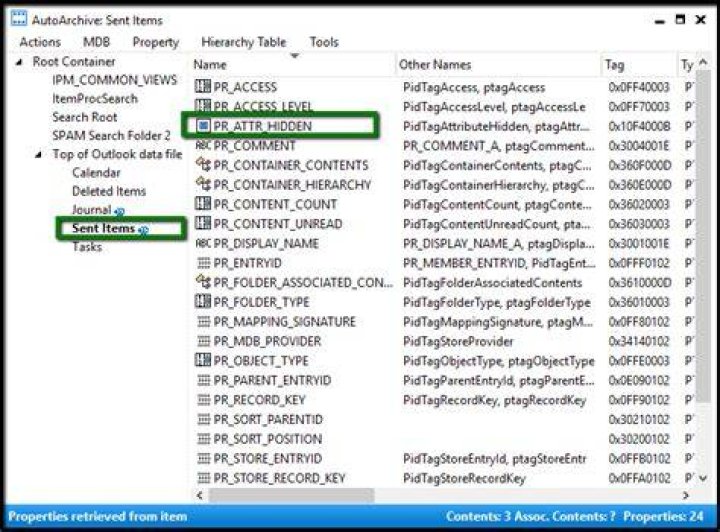Click the string icon beside PR_COMMENT
Image resolution: width=720 pixels, height=532 pixels.
click(203, 146)
